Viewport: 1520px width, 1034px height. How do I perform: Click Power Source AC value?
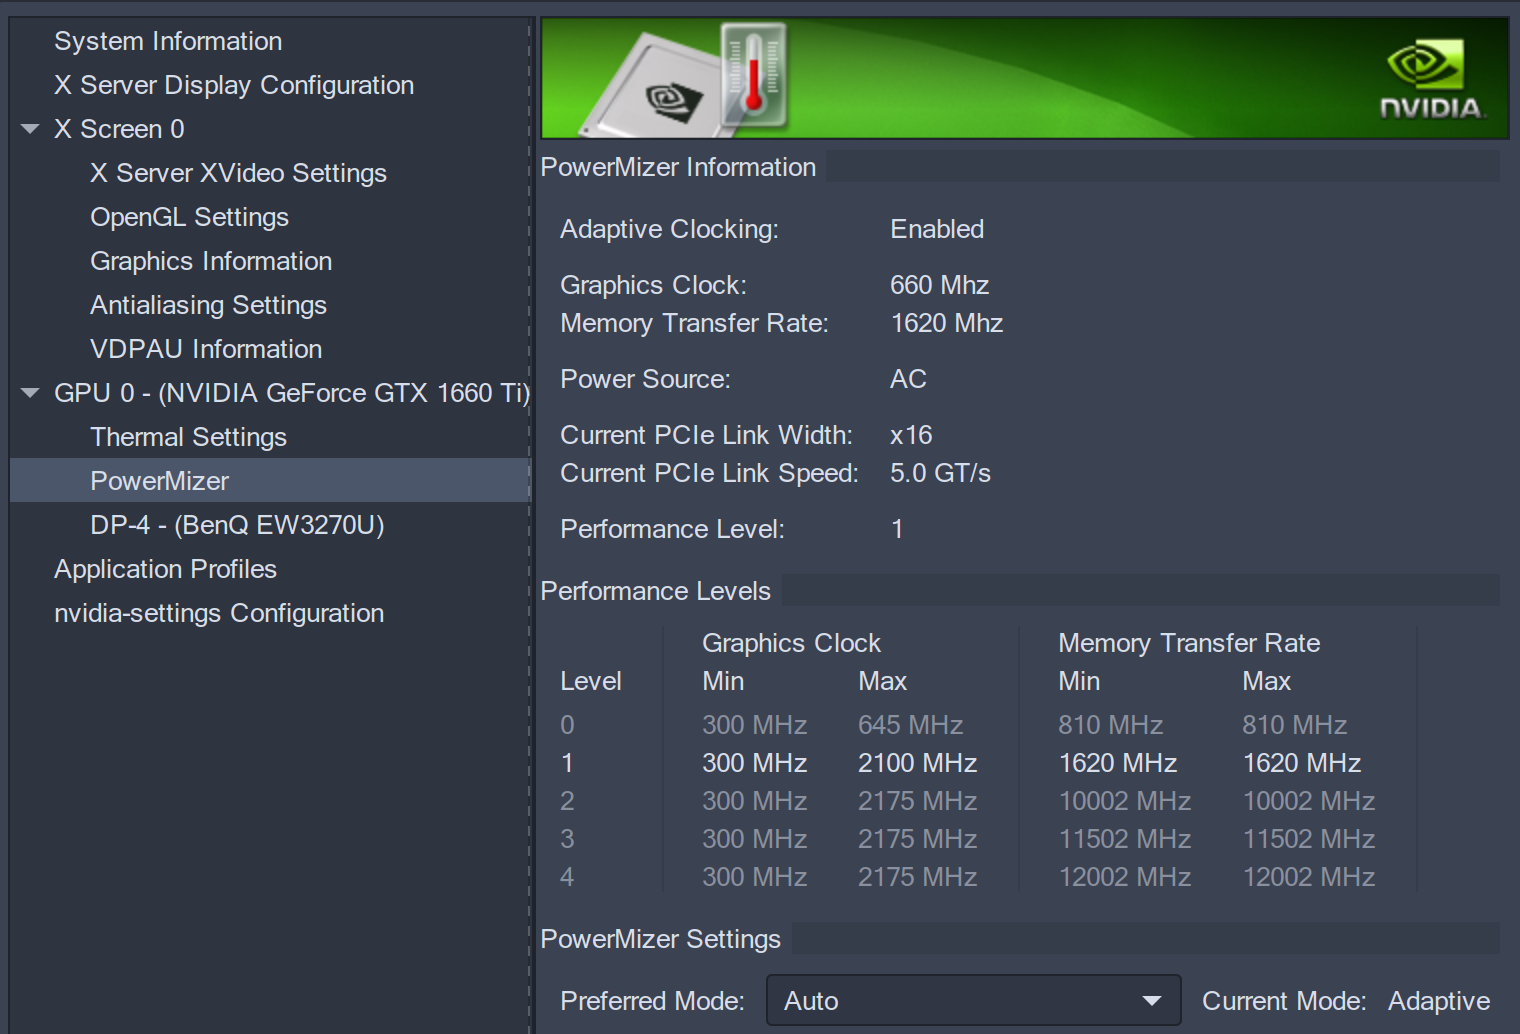[x=908, y=379]
